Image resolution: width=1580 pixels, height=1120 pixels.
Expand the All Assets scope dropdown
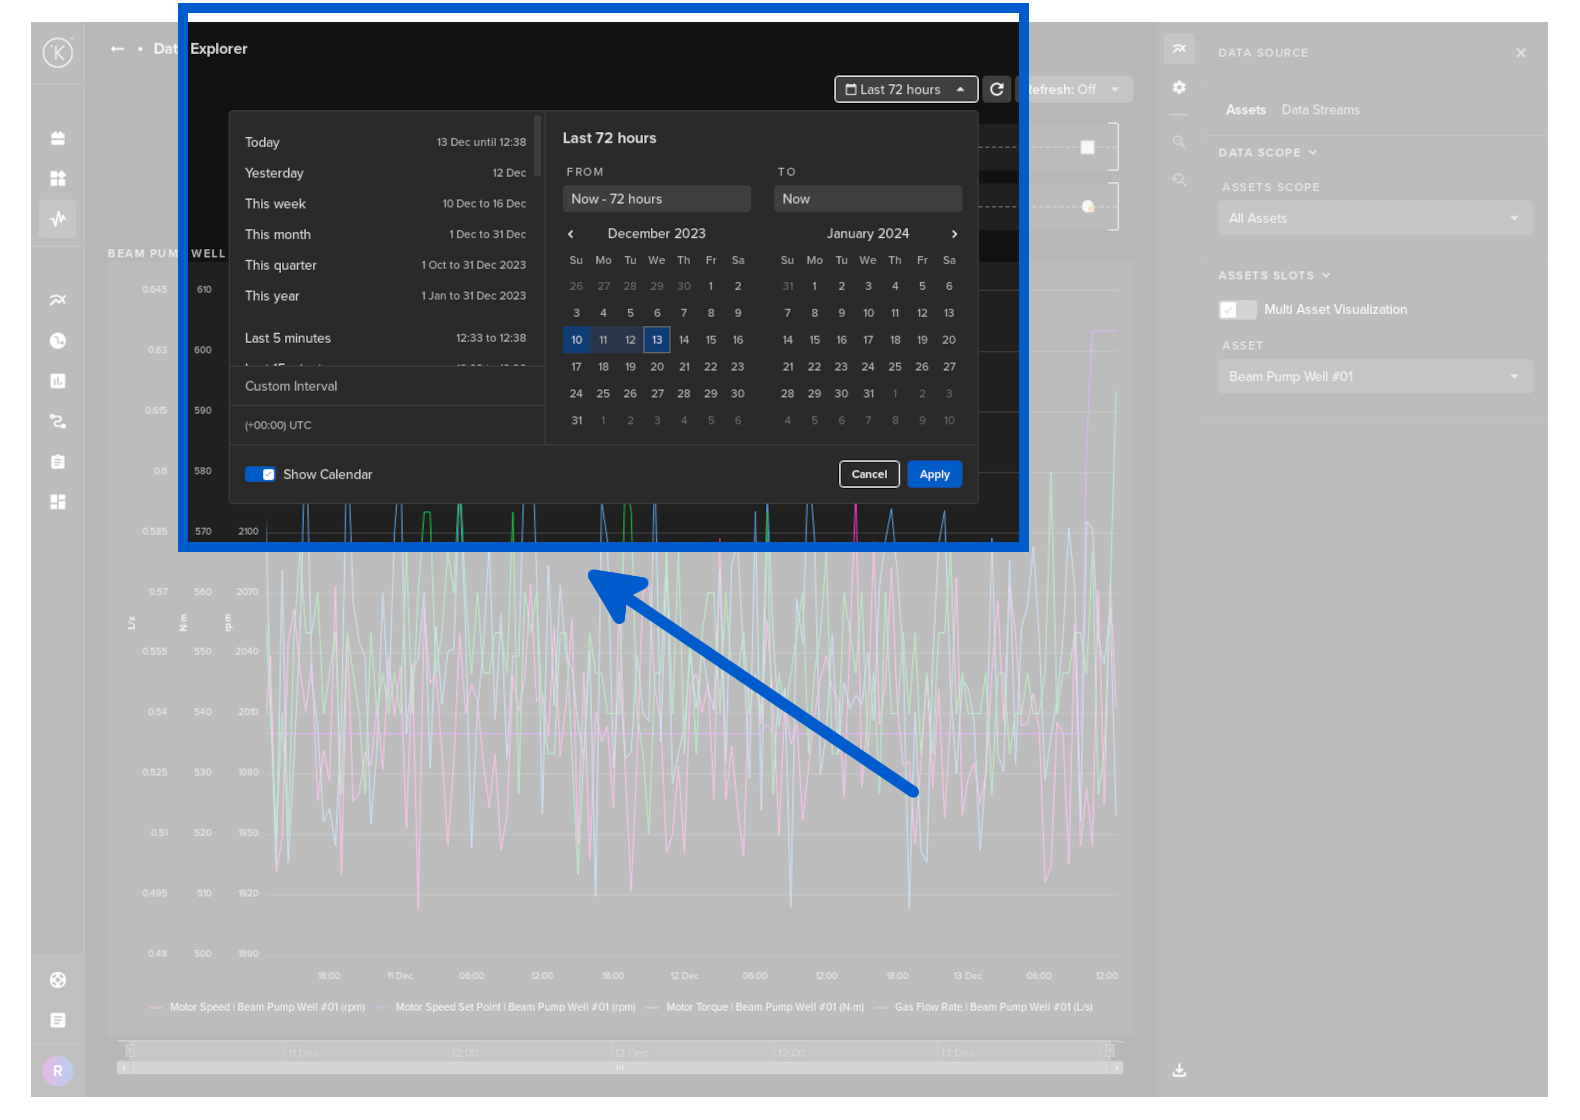pos(1374,218)
